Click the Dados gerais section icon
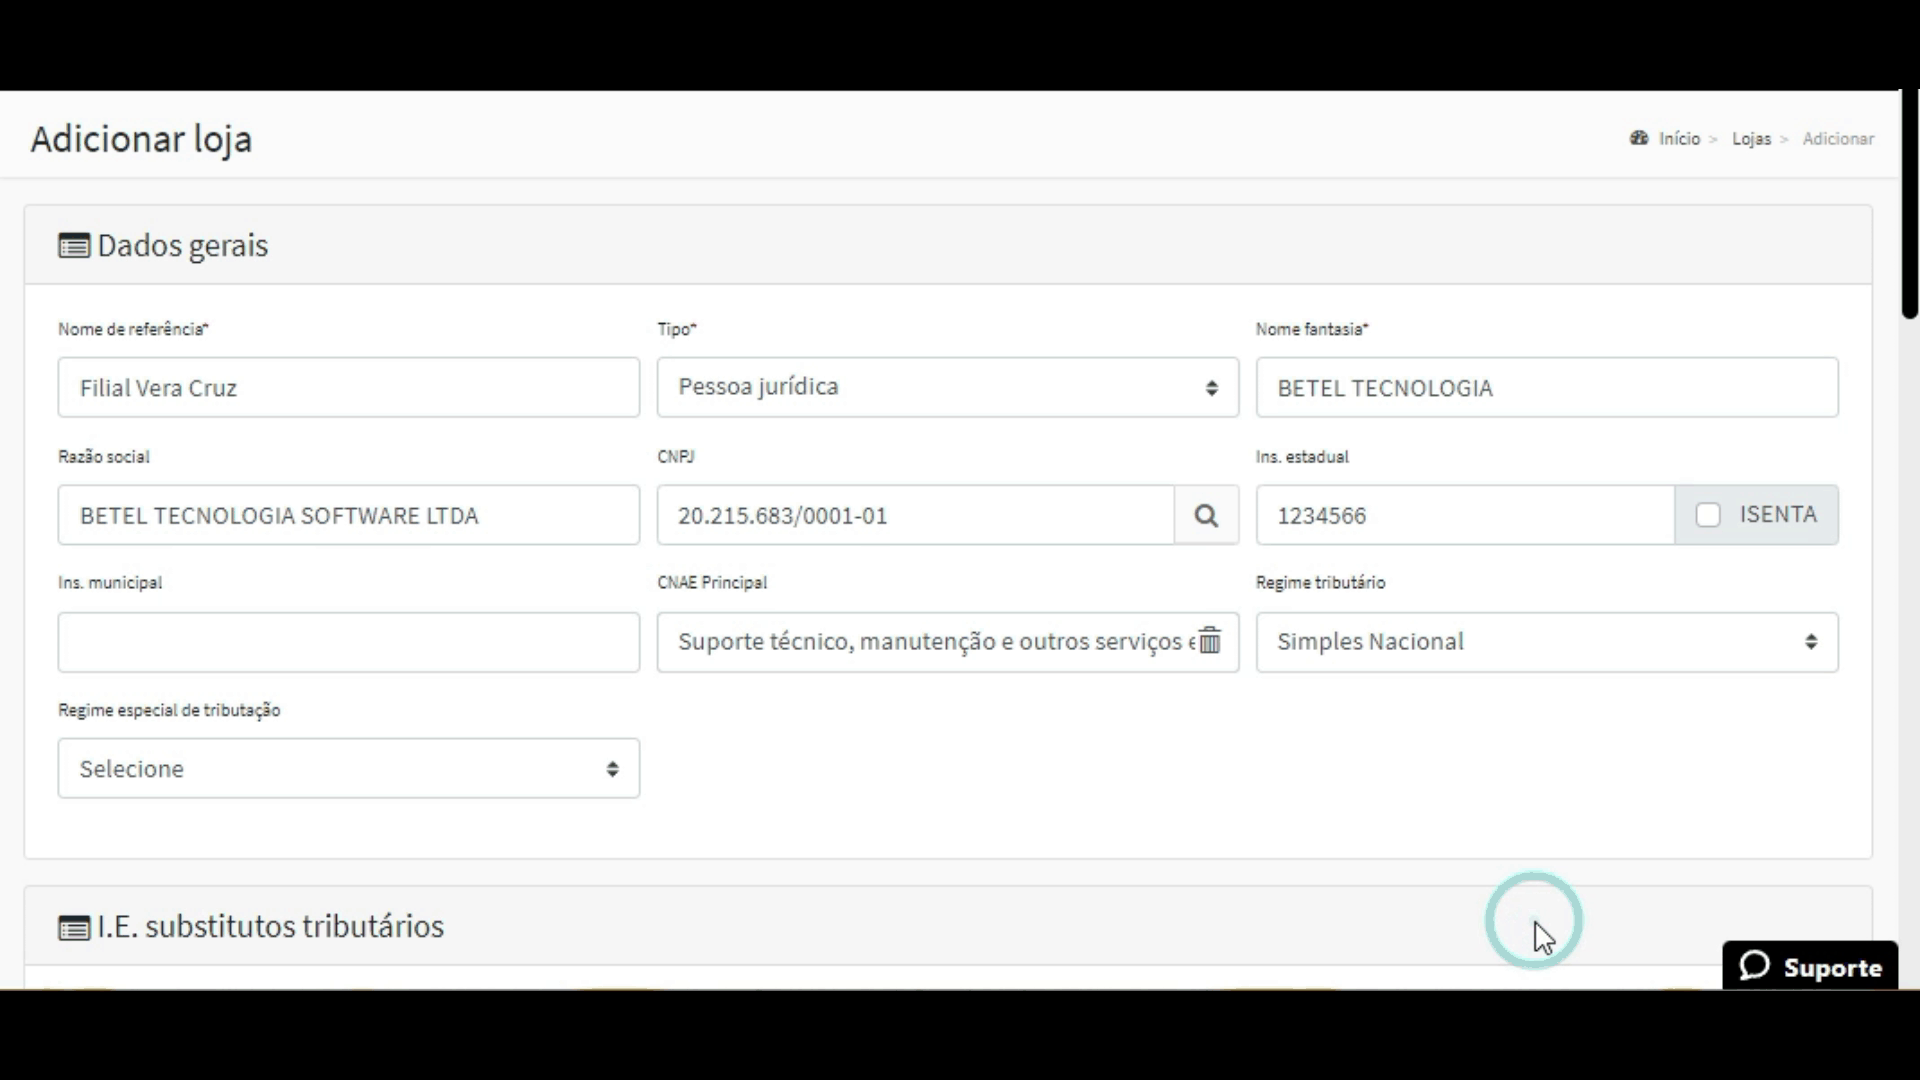 coord(74,246)
